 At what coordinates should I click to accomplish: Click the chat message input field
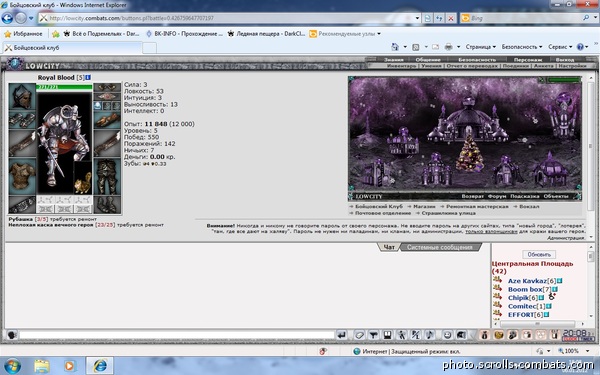point(177,335)
